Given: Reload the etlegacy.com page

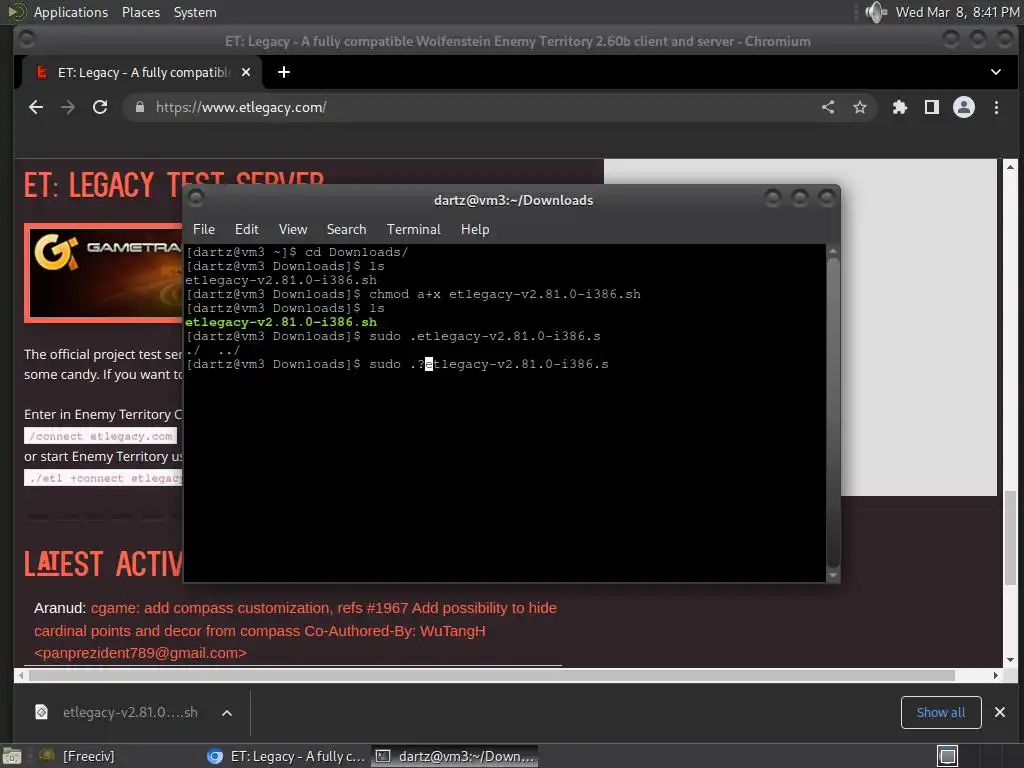Looking at the screenshot, I should click(100, 107).
